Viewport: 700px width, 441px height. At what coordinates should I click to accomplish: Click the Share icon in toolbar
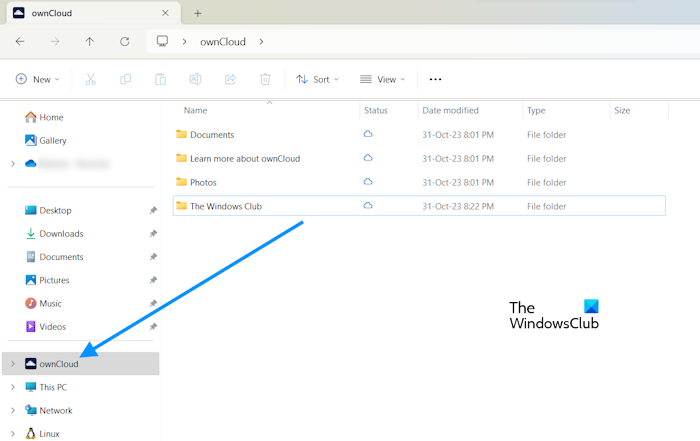pyautogui.click(x=230, y=79)
